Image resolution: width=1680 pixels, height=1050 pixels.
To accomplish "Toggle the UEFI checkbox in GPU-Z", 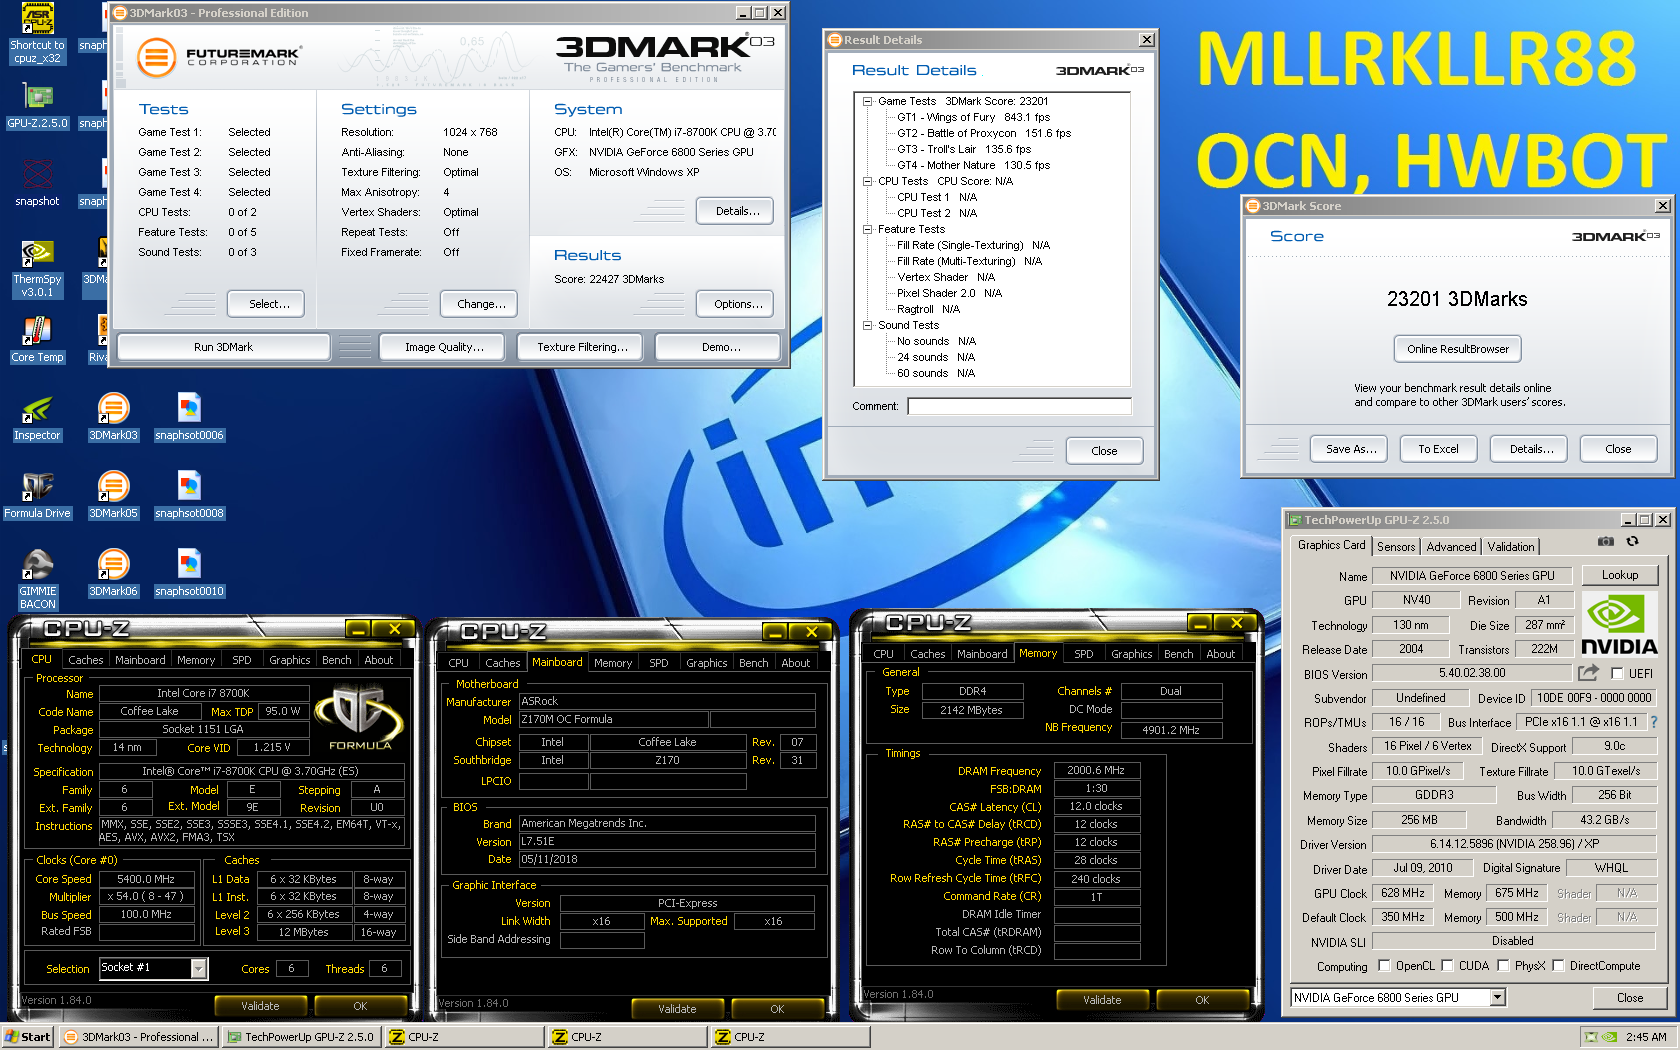I will 1617,674.
